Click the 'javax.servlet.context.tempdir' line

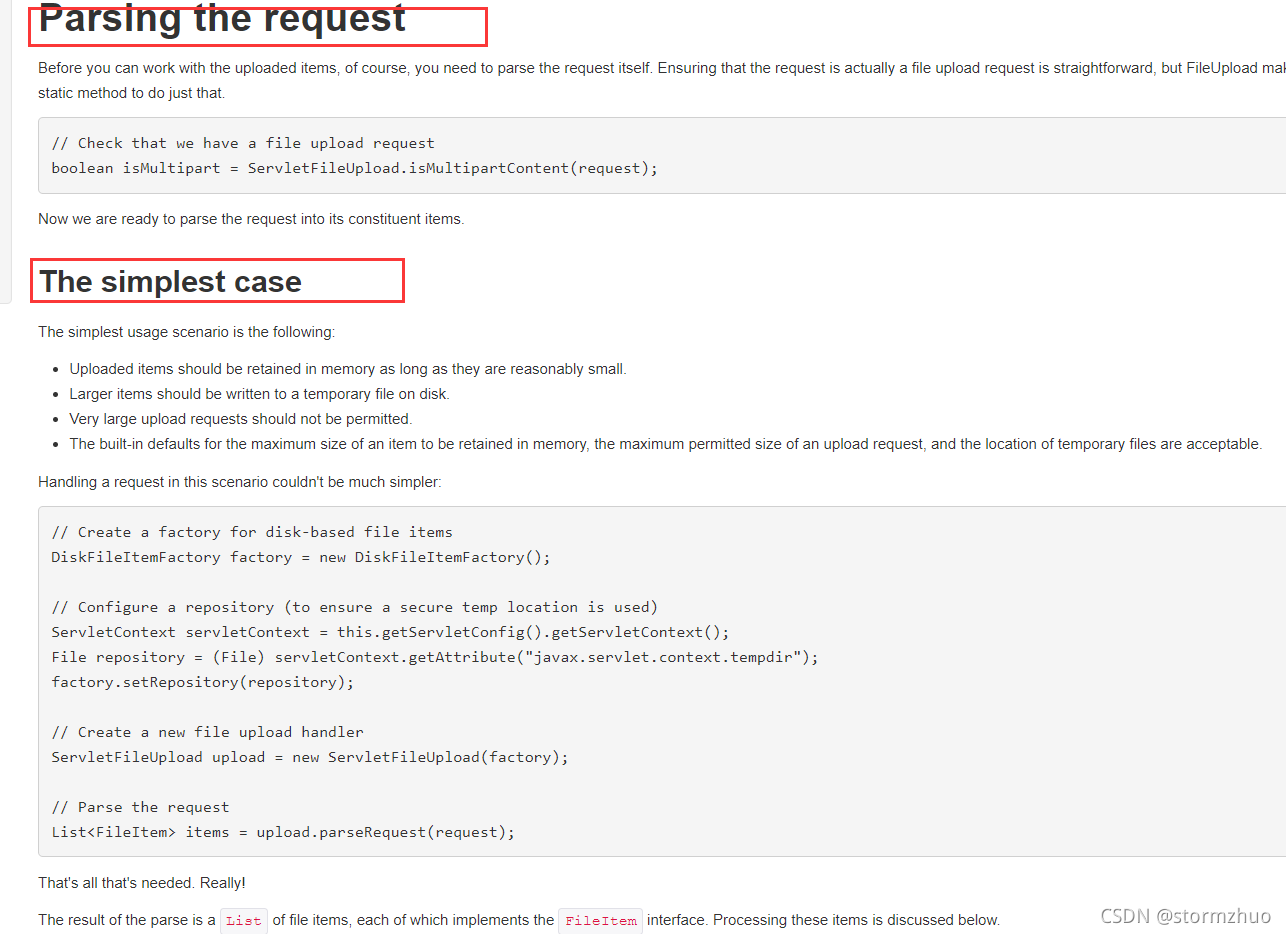pos(435,657)
